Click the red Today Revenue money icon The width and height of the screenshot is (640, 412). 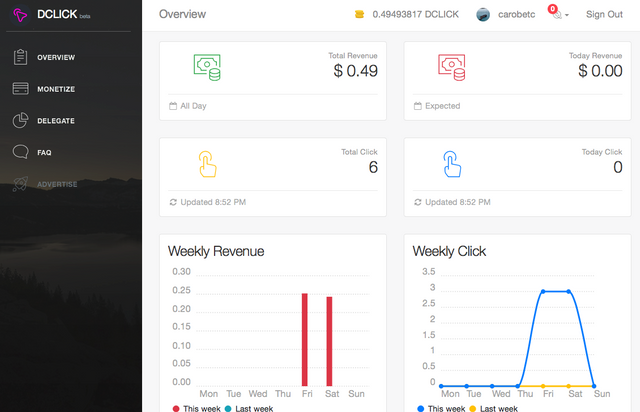point(452,67)
